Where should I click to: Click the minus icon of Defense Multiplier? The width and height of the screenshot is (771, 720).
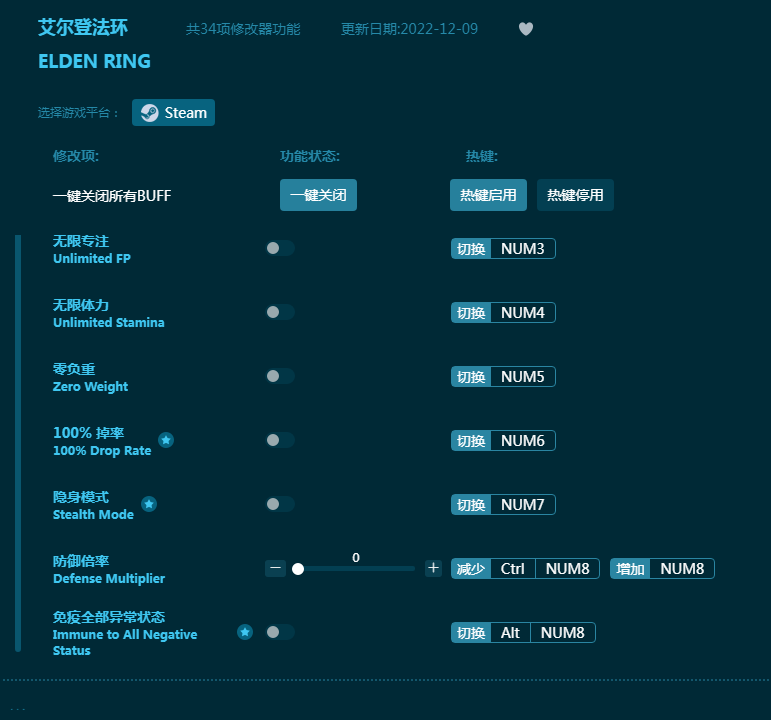275,568
